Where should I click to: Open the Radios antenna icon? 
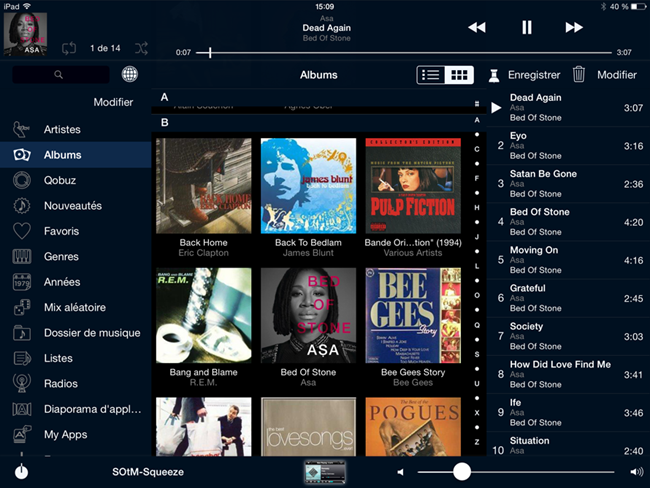coord(22,384)
